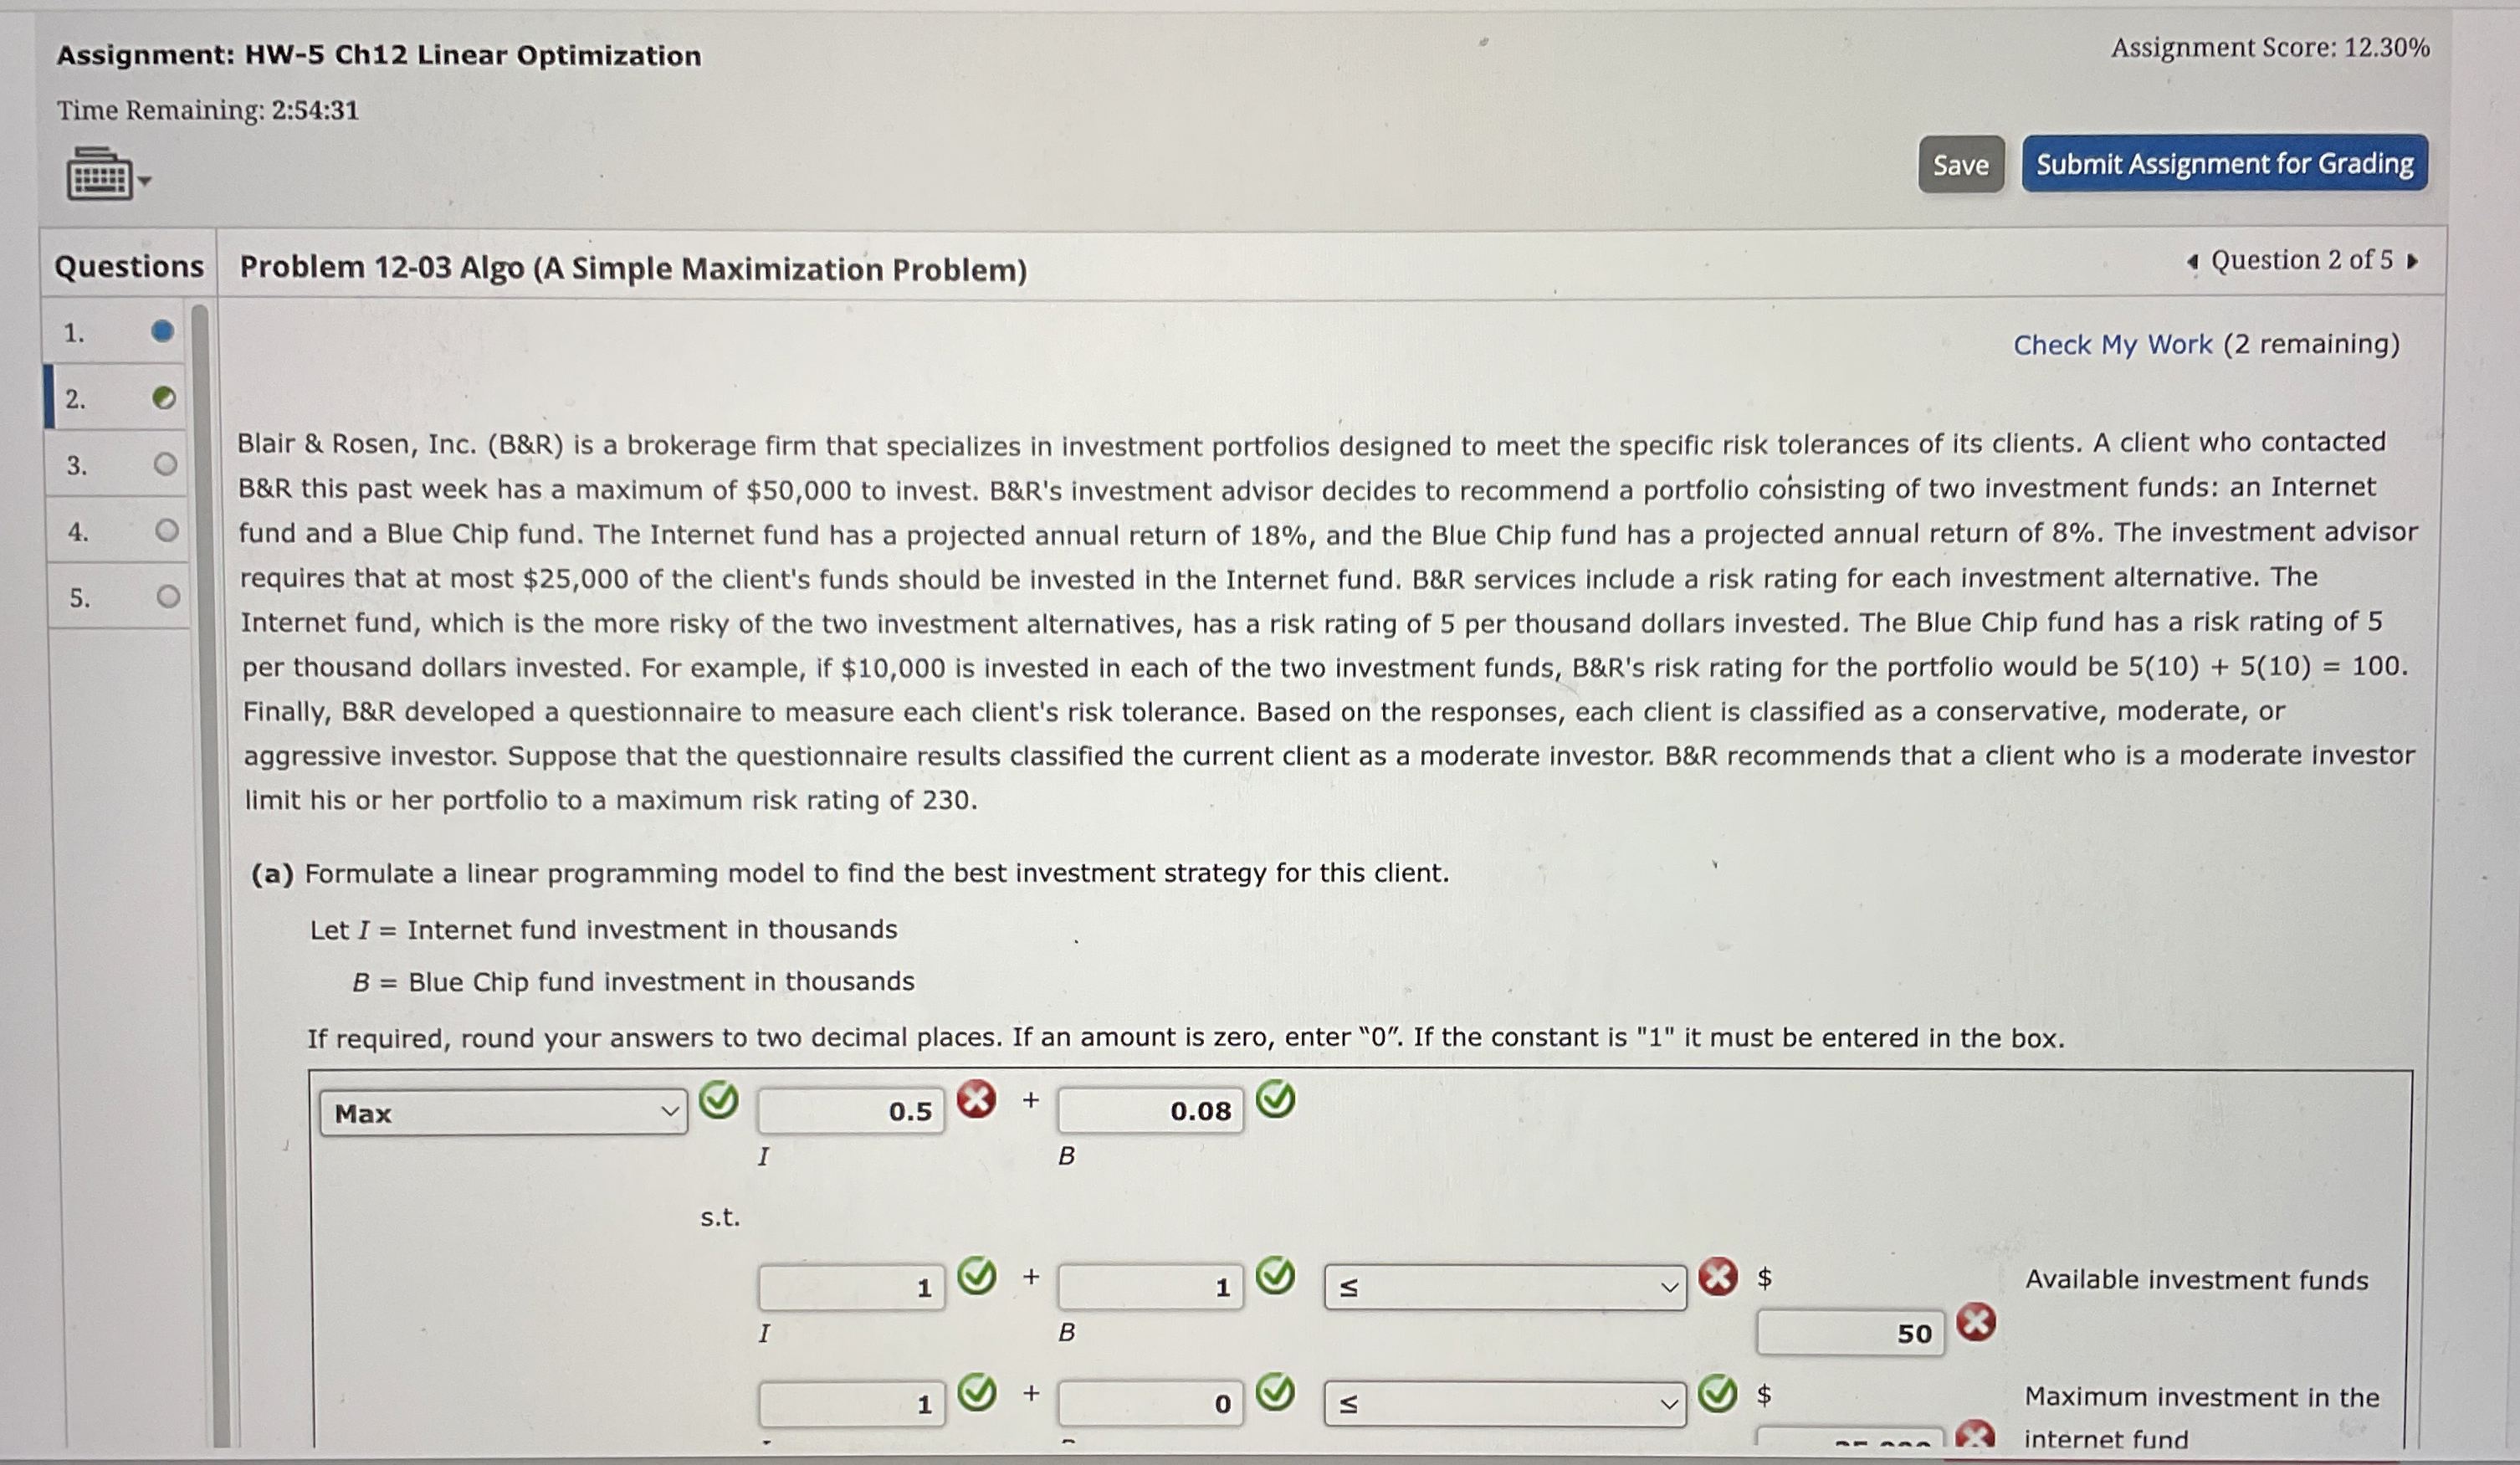Click checkmark beside internet inequality dropdown

(x=1718, y=1392)
